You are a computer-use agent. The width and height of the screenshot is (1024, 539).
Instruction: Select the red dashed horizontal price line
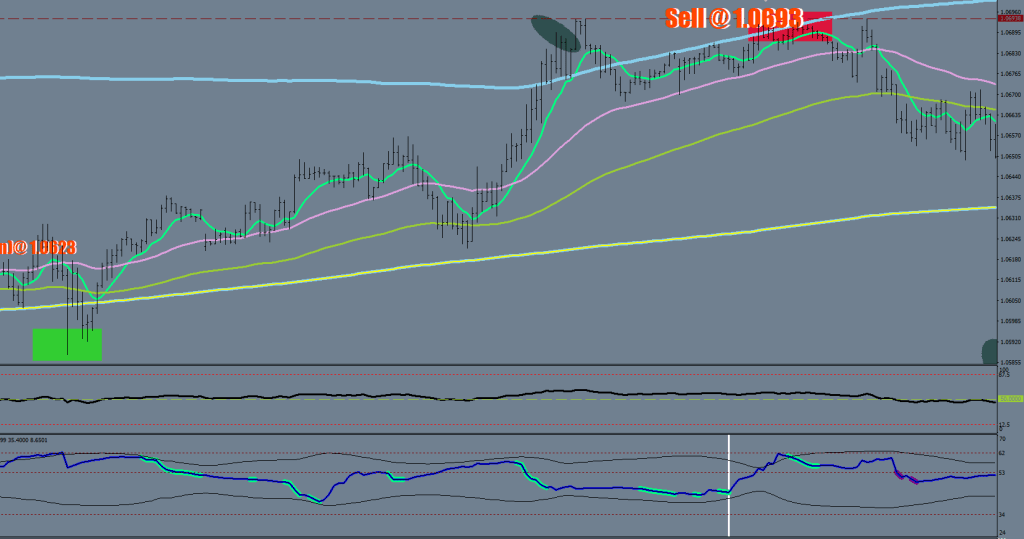(300, 19)
